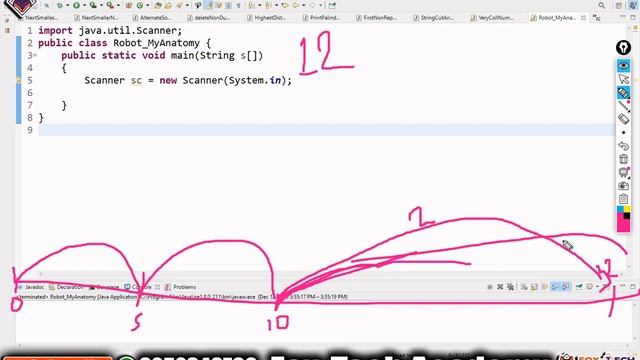
Task: Toggle console Word Wrap
Action: coord(544,287)
